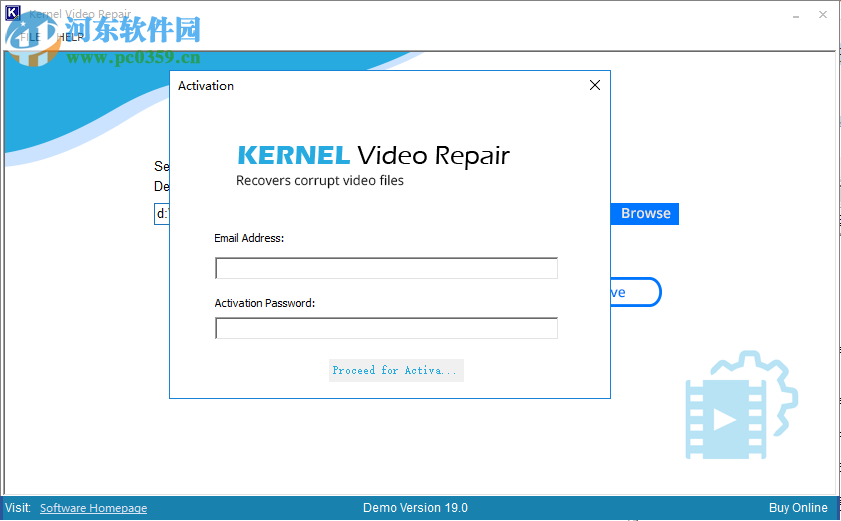Click the Kernel app icon in title bar

tap(12, 13)
